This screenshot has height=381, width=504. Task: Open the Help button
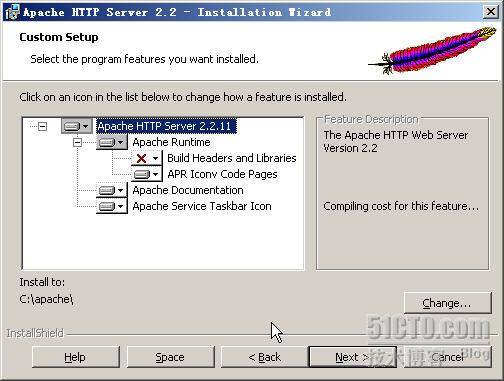[76, 357]
